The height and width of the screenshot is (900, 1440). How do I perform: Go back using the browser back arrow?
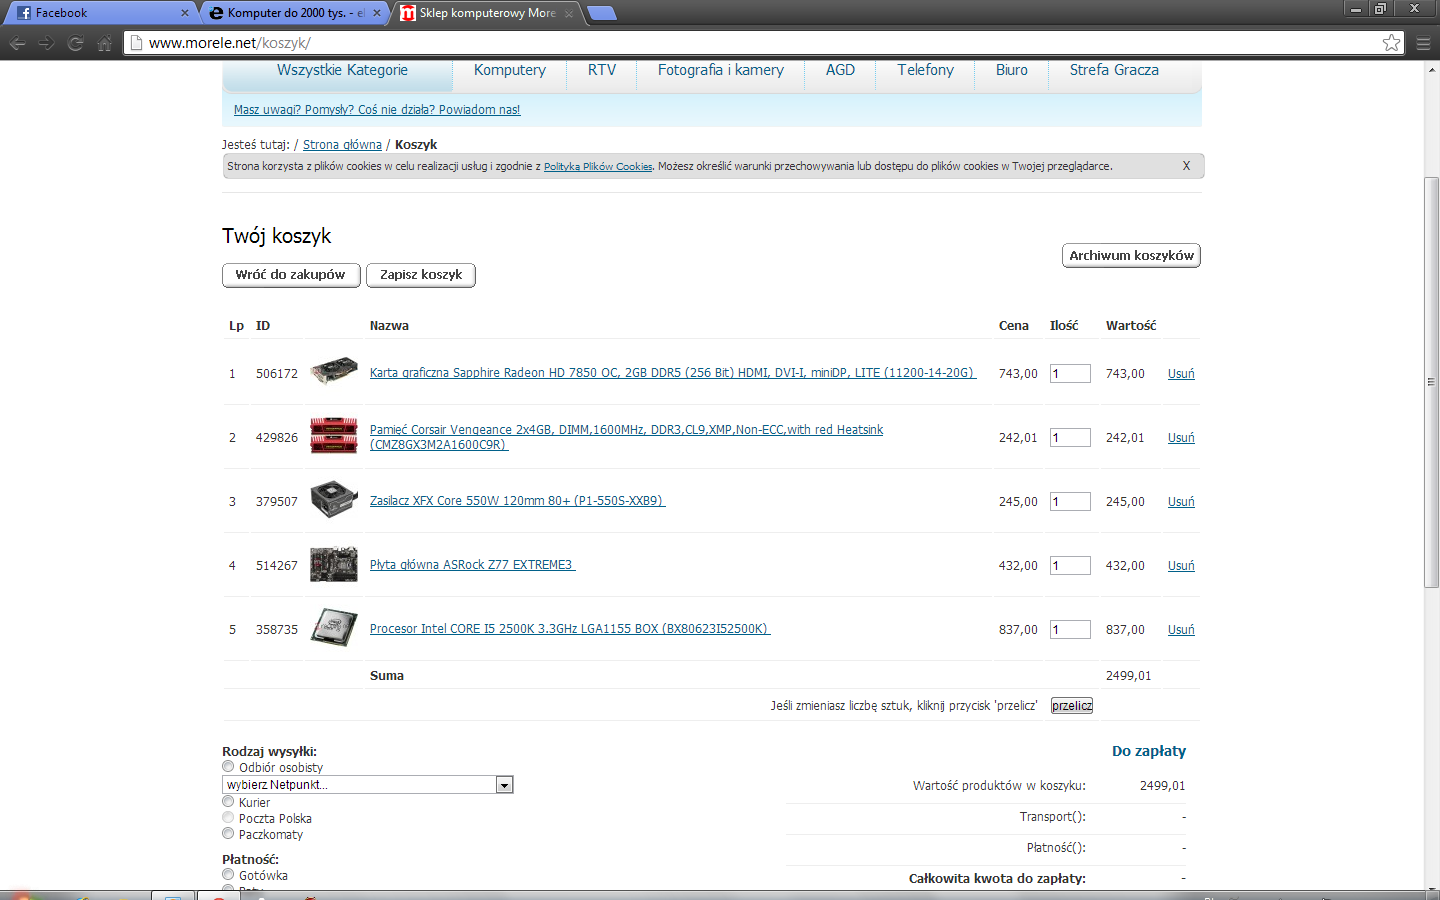pos(17,43)
